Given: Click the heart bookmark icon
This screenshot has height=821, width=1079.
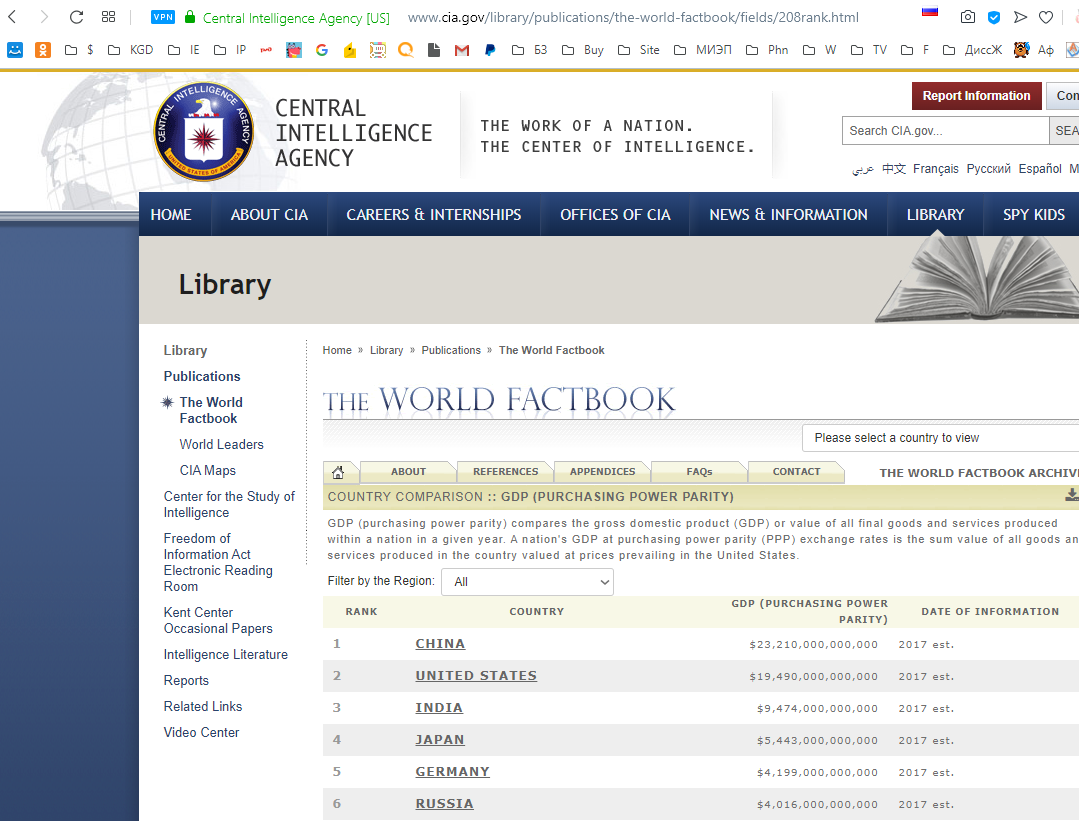Looking at the screenshot, I should point(1046,17).
